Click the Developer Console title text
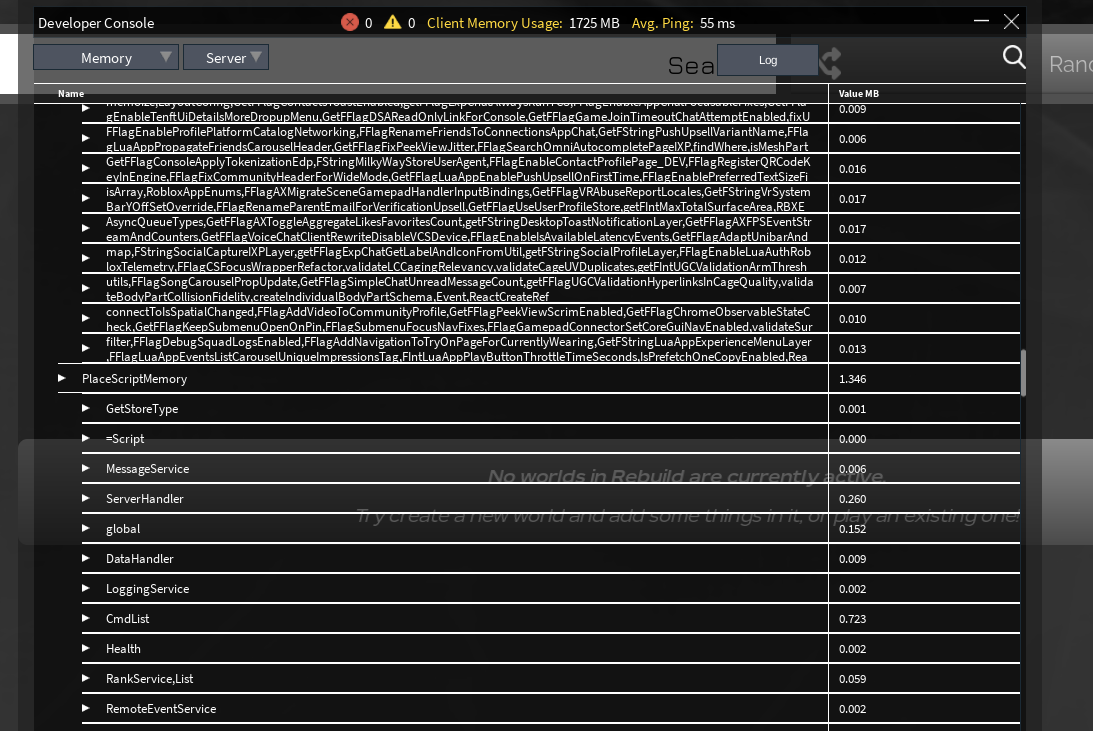Viewport: 1093px width, 731px height. coord(96,23)
